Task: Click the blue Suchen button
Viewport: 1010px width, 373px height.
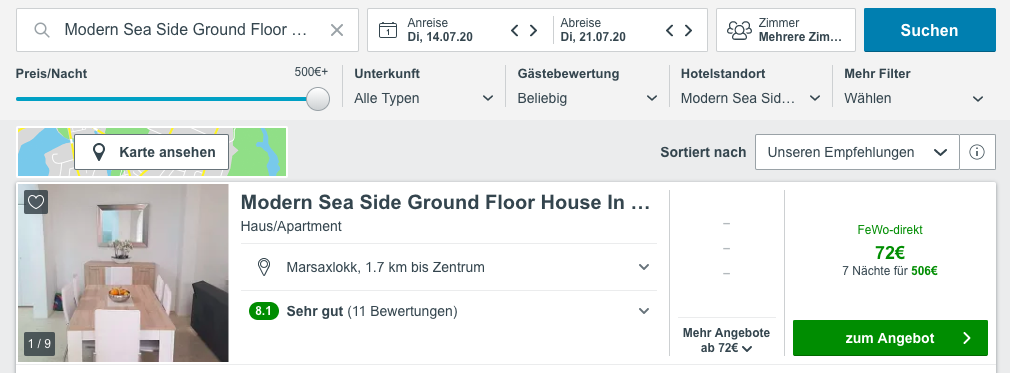Action: [x=929, y=30]
